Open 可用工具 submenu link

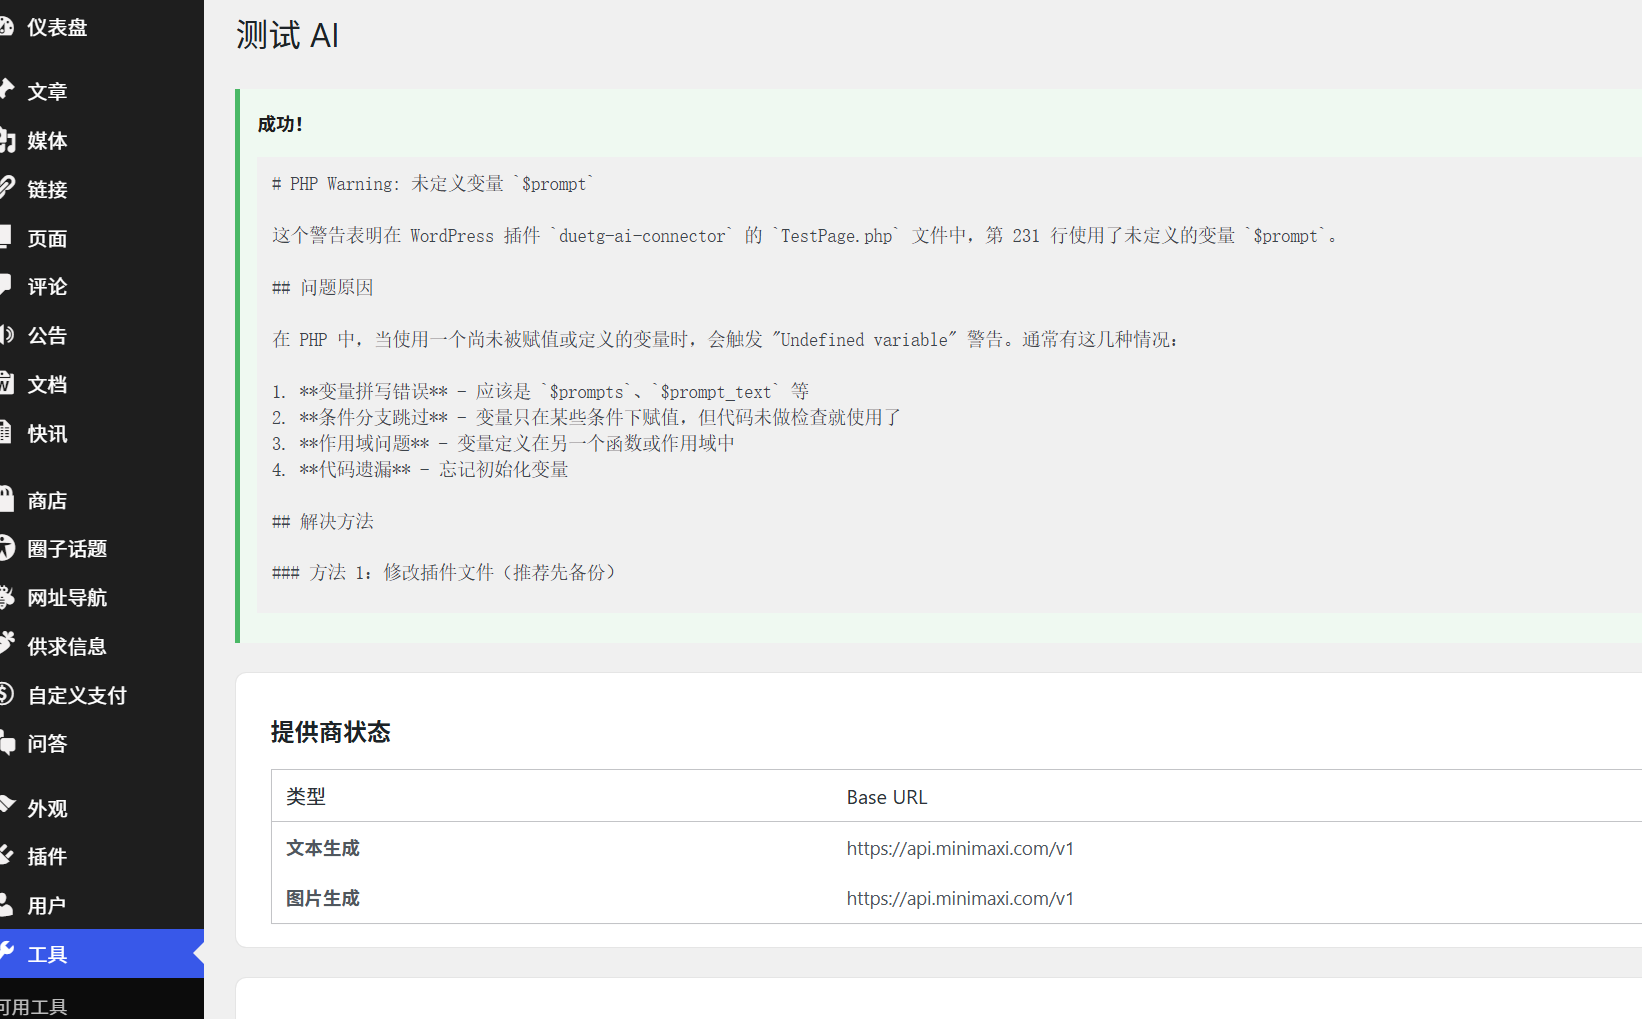32,1007
